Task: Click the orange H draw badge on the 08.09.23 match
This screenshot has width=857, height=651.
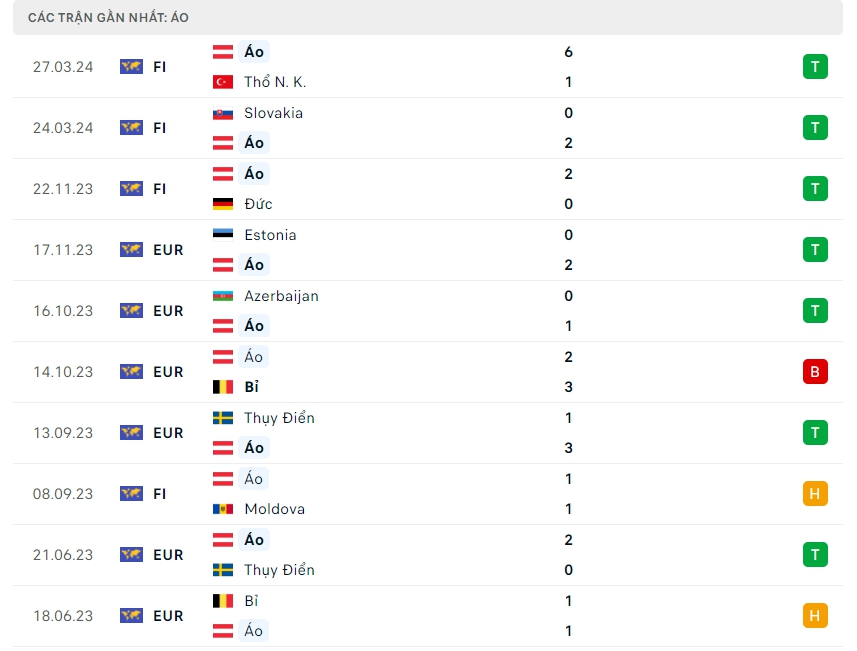Action: point(815,494)
